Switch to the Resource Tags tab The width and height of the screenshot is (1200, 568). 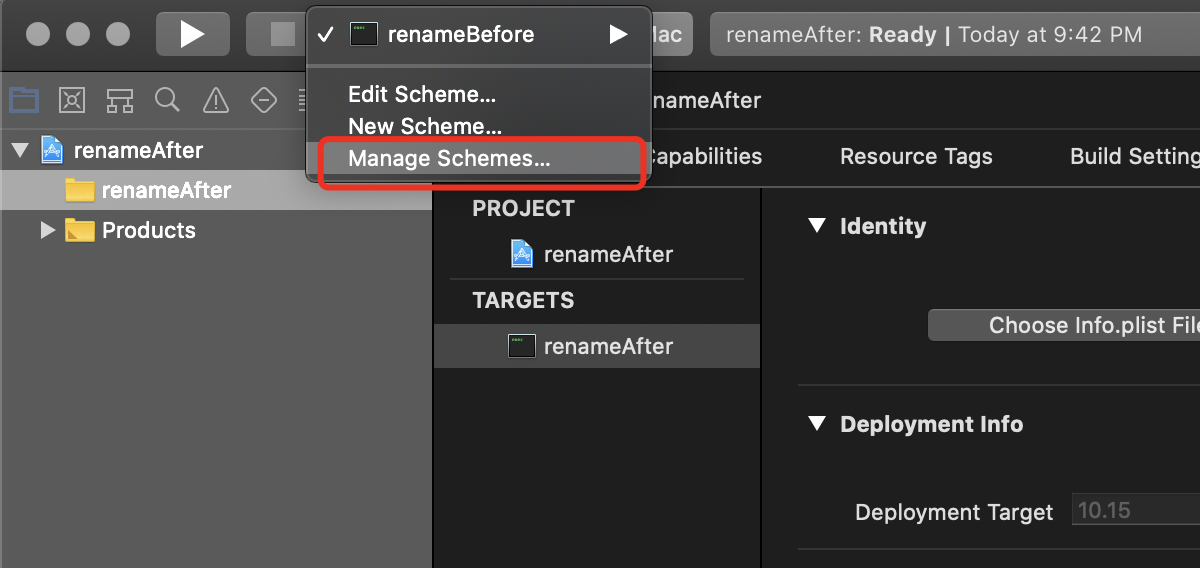coord(916,157)
